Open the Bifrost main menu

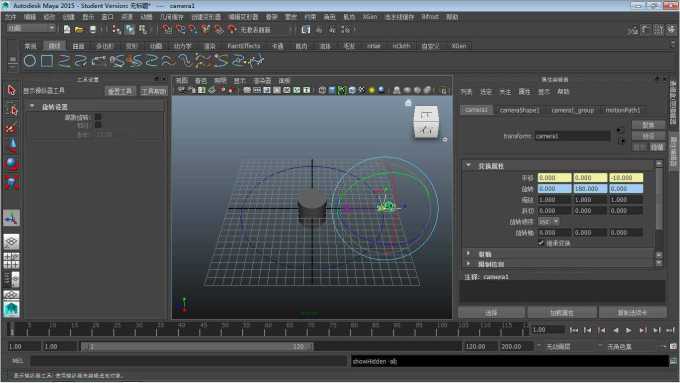click(430, 17)
